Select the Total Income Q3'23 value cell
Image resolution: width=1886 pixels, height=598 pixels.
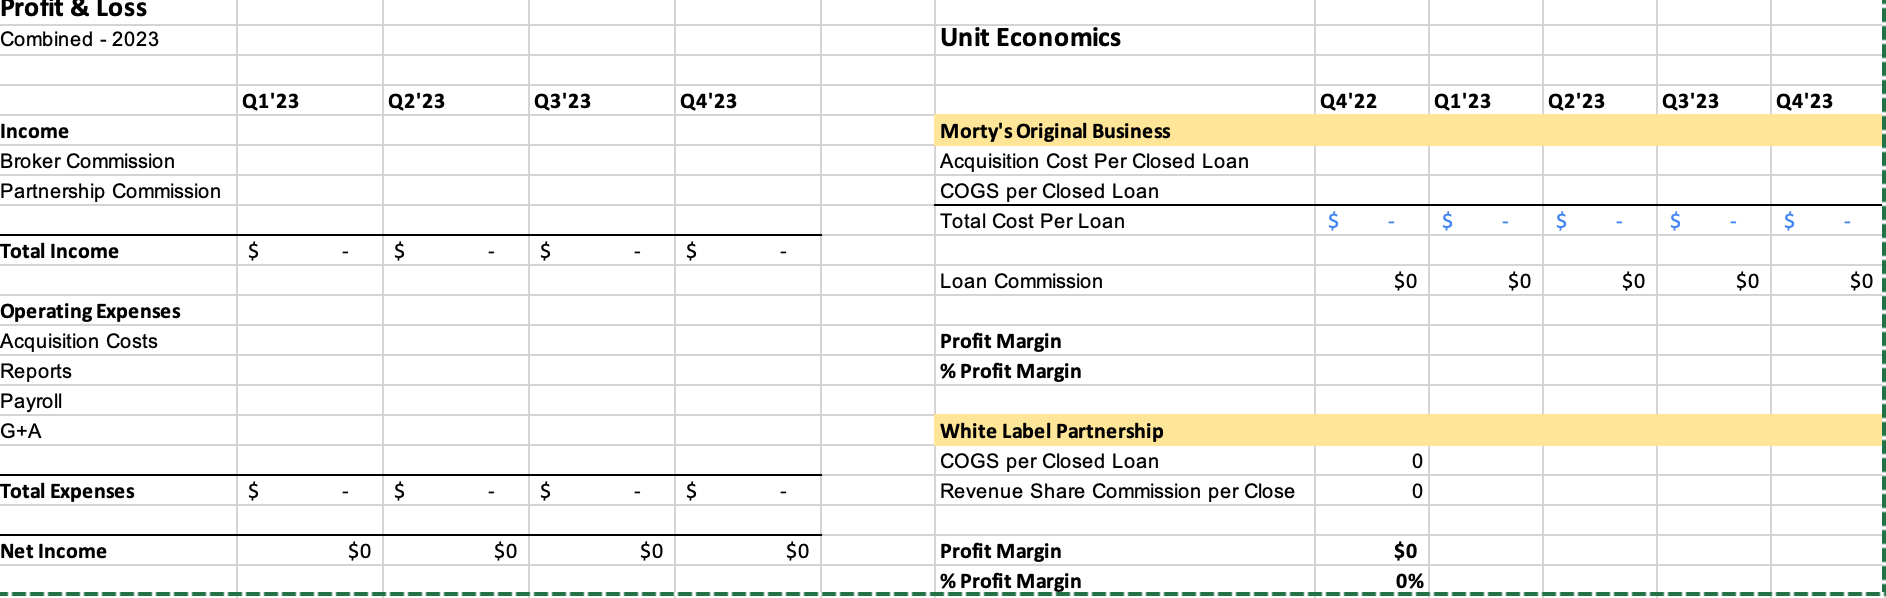point(602,251)
